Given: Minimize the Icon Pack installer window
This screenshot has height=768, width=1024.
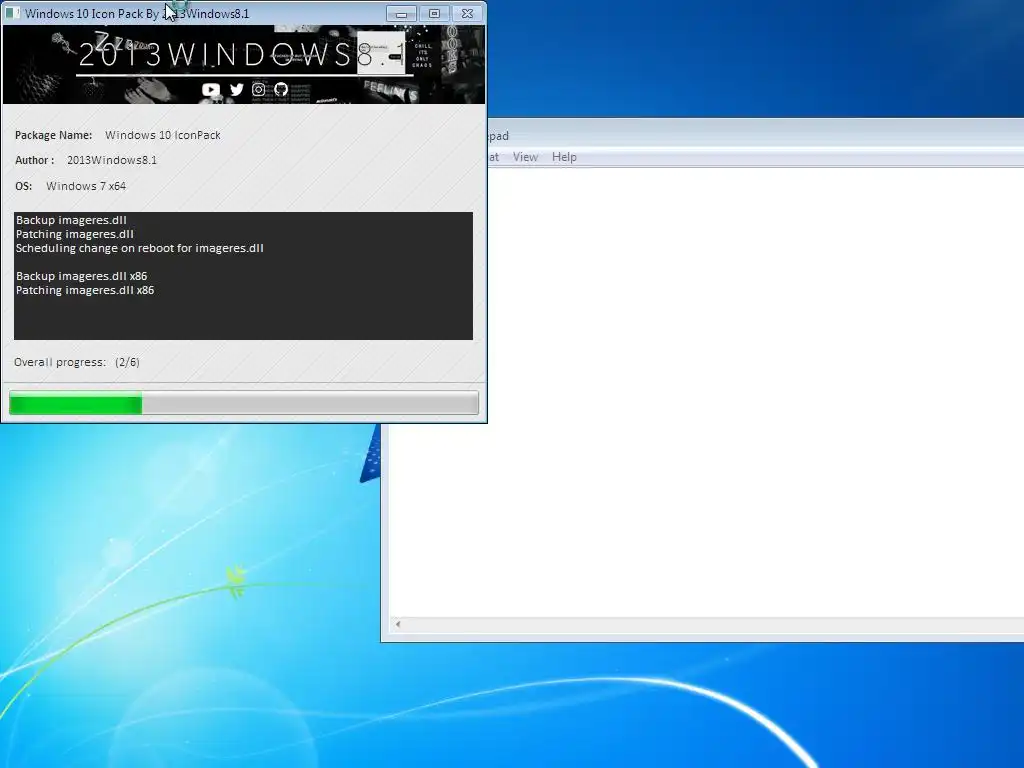Looking at the screenshot, I should [x=401, y=14].
